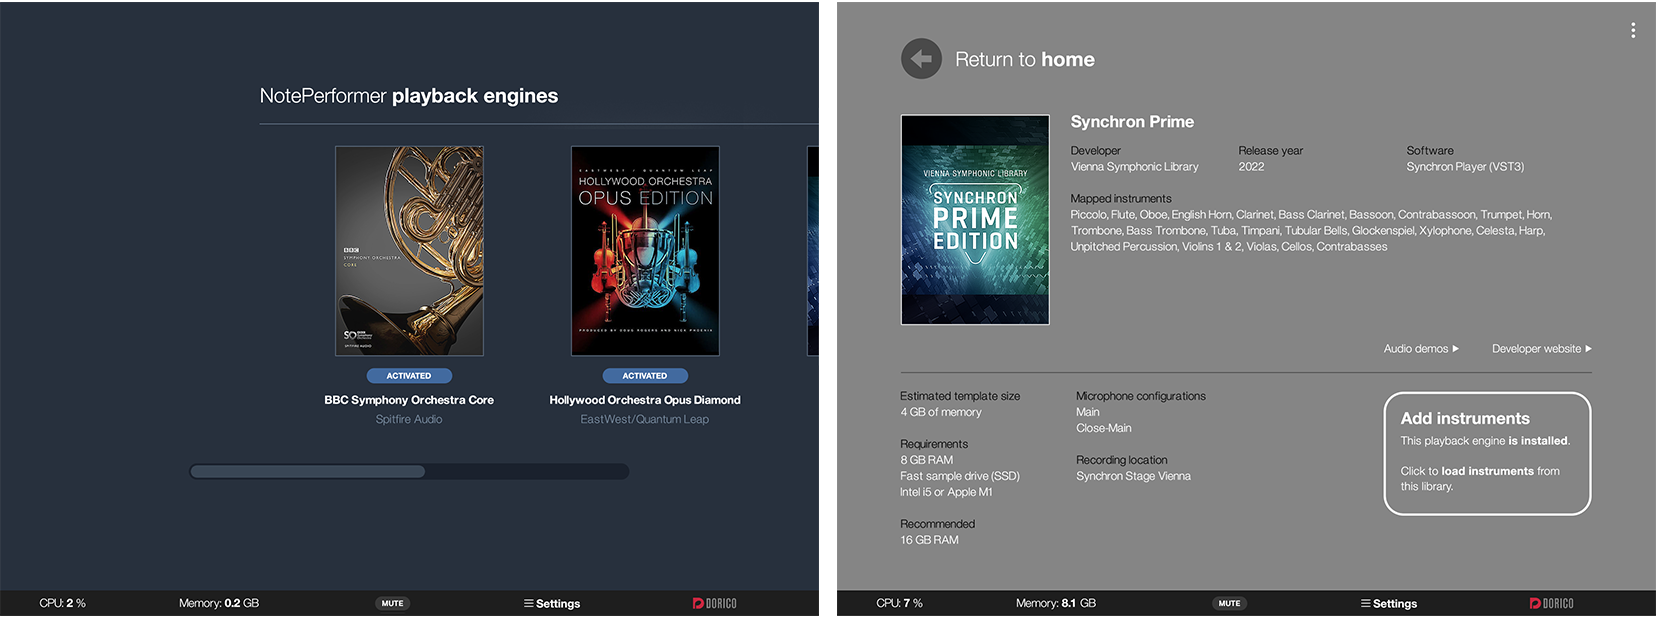Open the three-dot menu in the right window
The width and height of the screenshot is (1657, 618).
point(1633,31)
